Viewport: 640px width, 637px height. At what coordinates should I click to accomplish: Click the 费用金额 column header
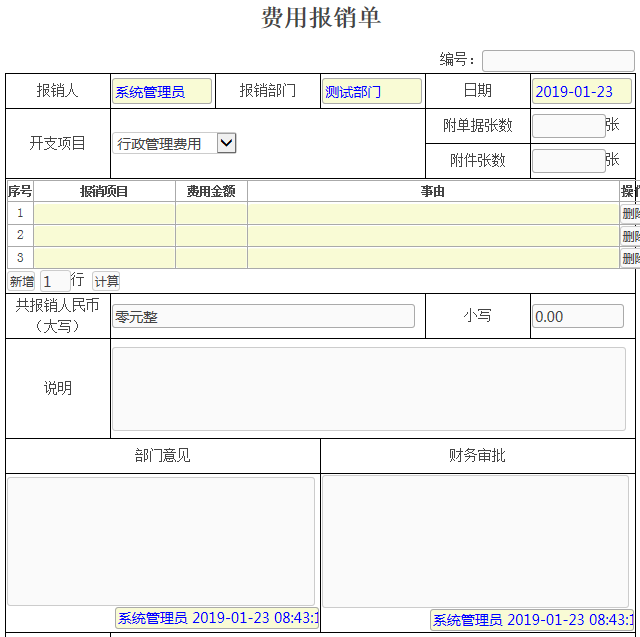point(211,191)
